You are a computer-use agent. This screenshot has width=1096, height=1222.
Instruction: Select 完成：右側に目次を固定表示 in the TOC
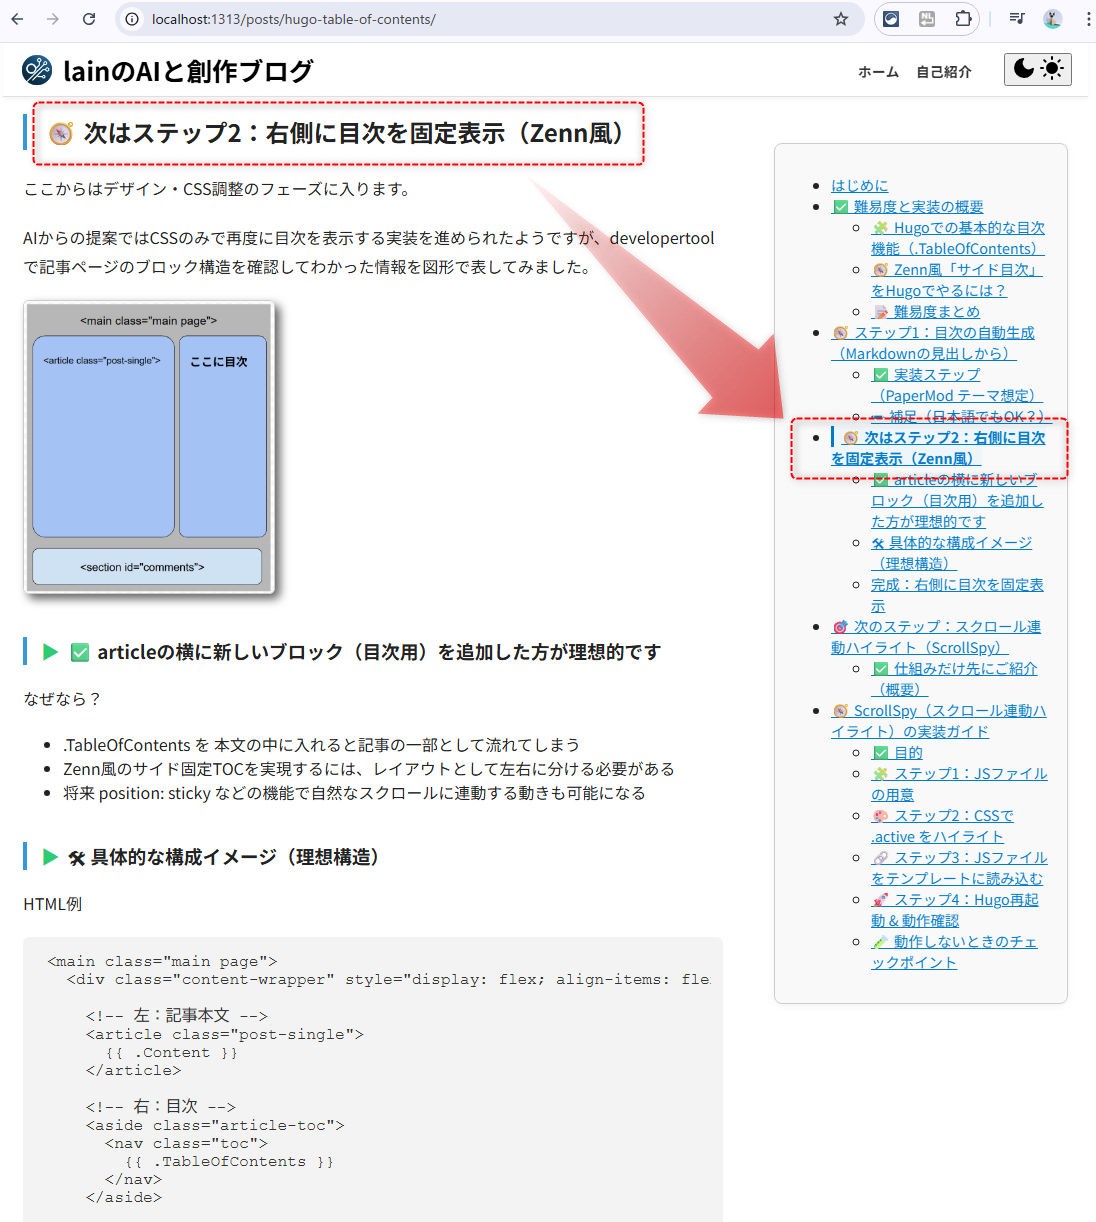pos(956,585)
